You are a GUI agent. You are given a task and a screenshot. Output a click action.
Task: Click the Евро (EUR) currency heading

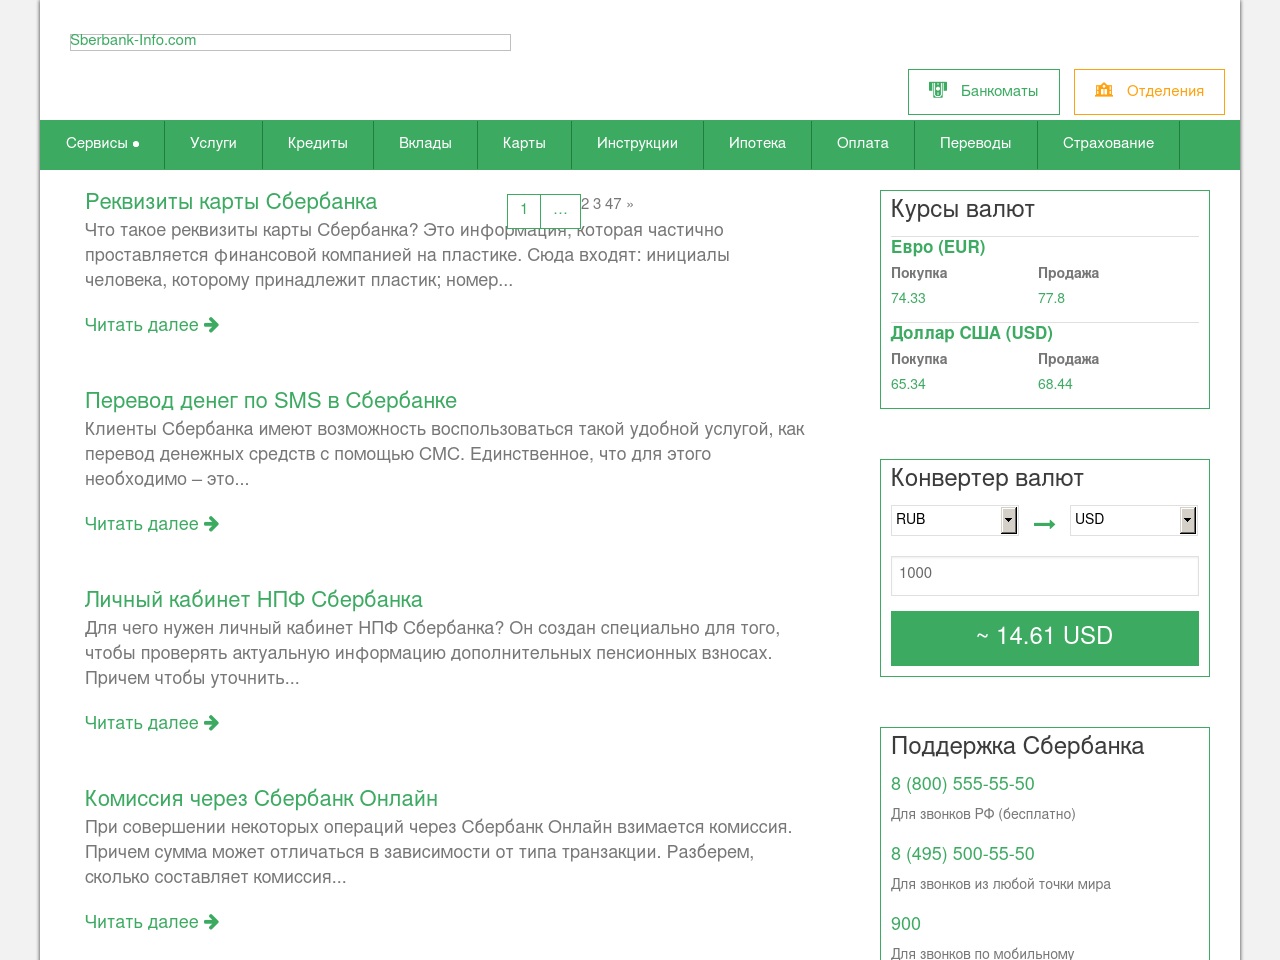tap(938, 247)
